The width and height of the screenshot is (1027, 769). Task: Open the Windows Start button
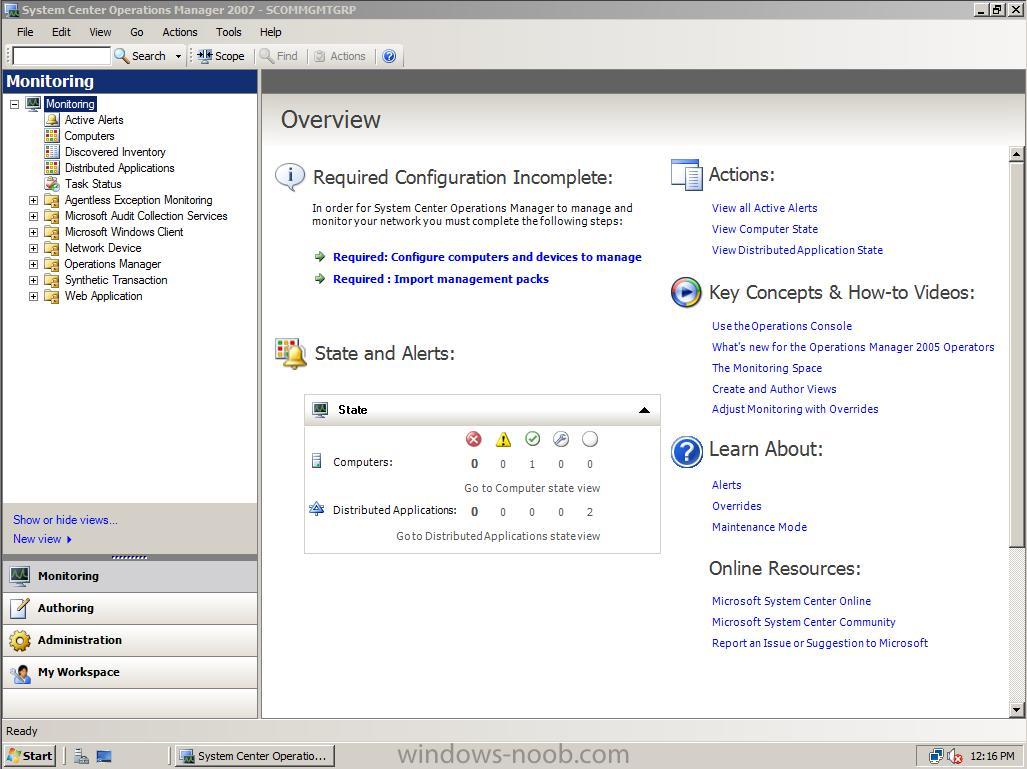pyautogui.click(x=29, y=756)
